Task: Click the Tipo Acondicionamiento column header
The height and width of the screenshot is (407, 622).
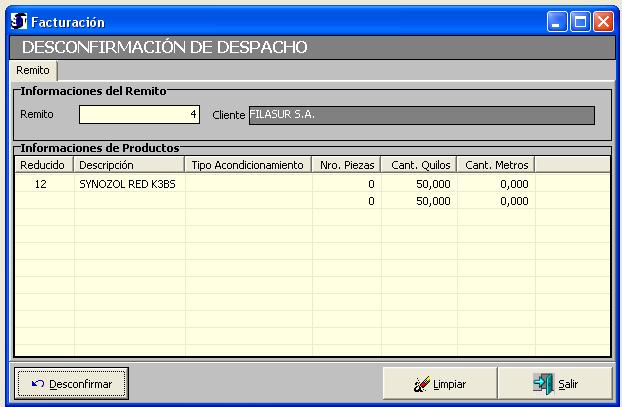Action: pos(248,165)
